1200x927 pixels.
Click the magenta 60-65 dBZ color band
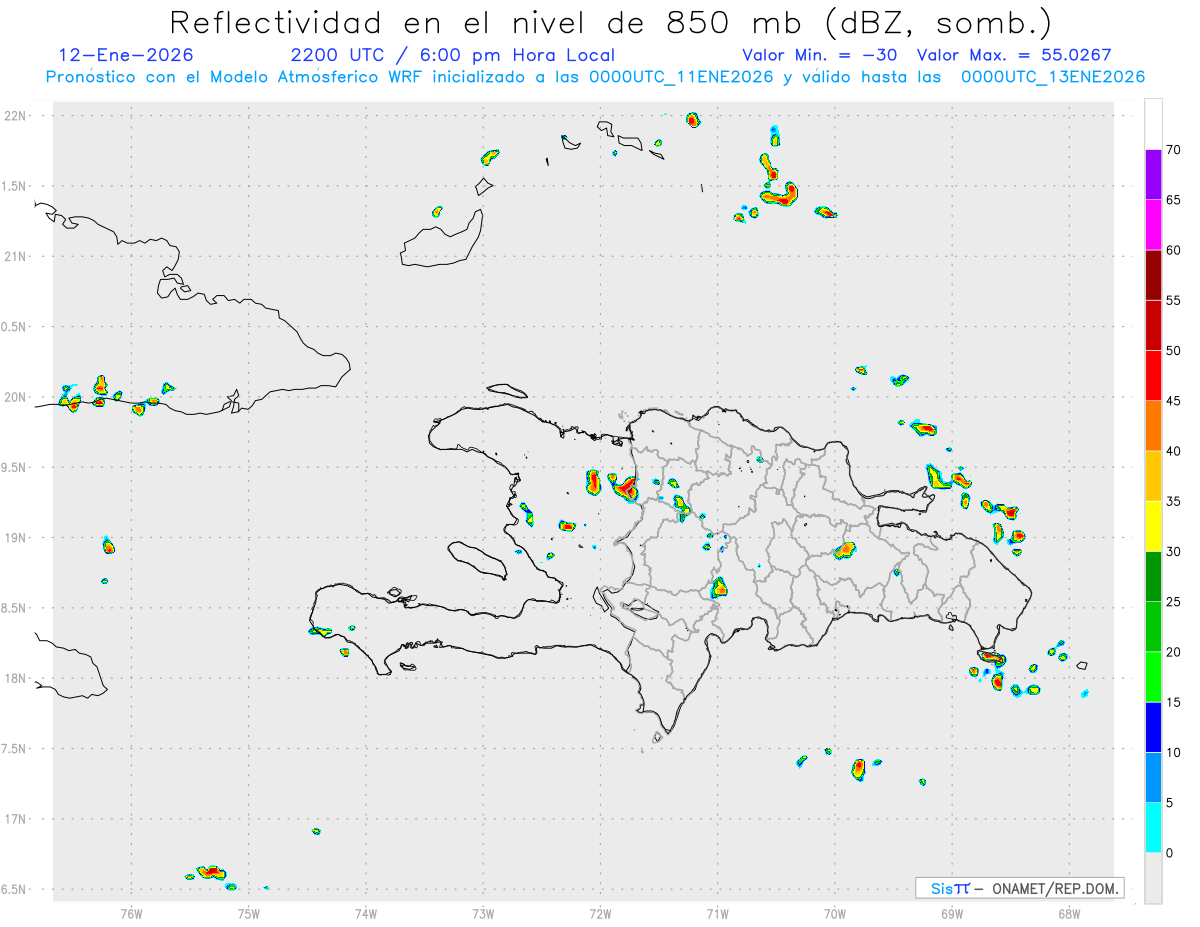pyautogui.click(x=1153, y=225)
